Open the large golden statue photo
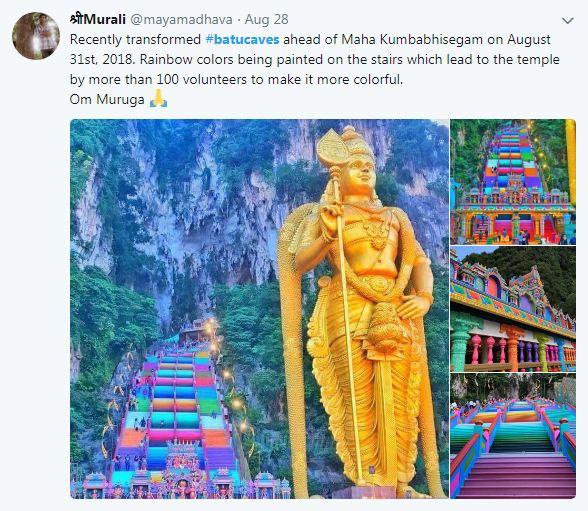Screen dimensions: 588x511 (259, 309)
